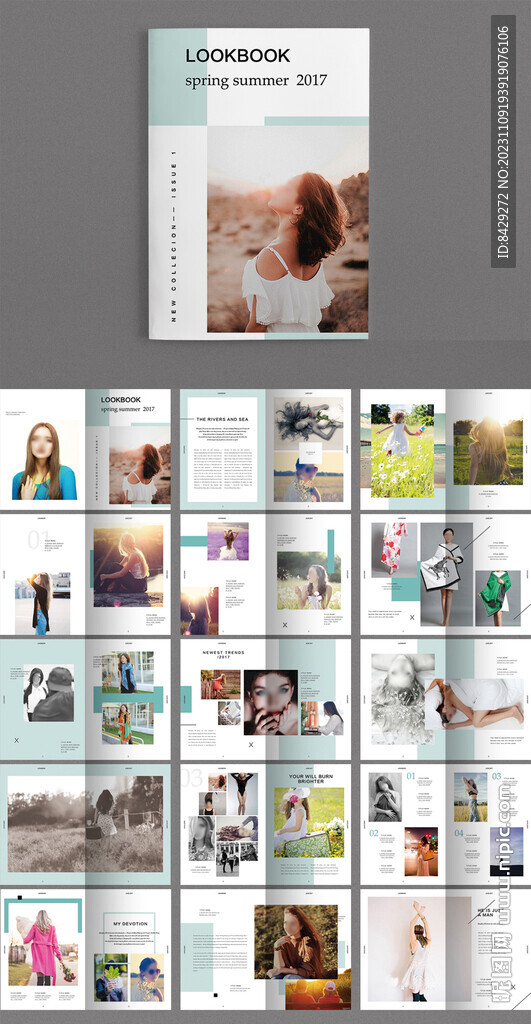Screen dimensions: 531x1024
Task: Open photo of woman sitting in sun flare
Action: coord(128,567)
